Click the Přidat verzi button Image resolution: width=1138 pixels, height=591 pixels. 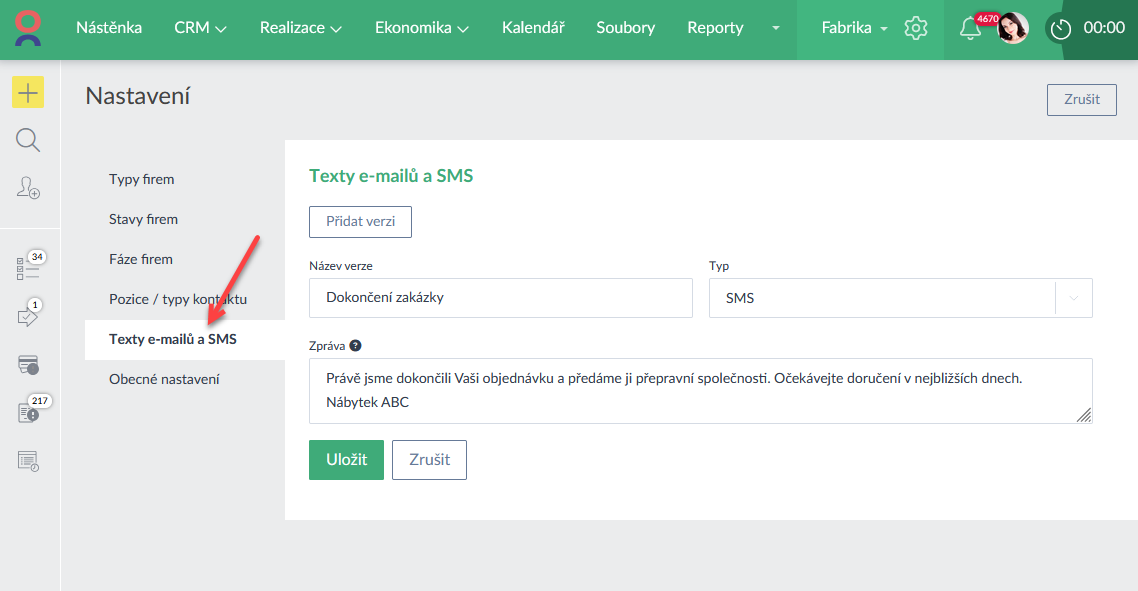point(360,222)
